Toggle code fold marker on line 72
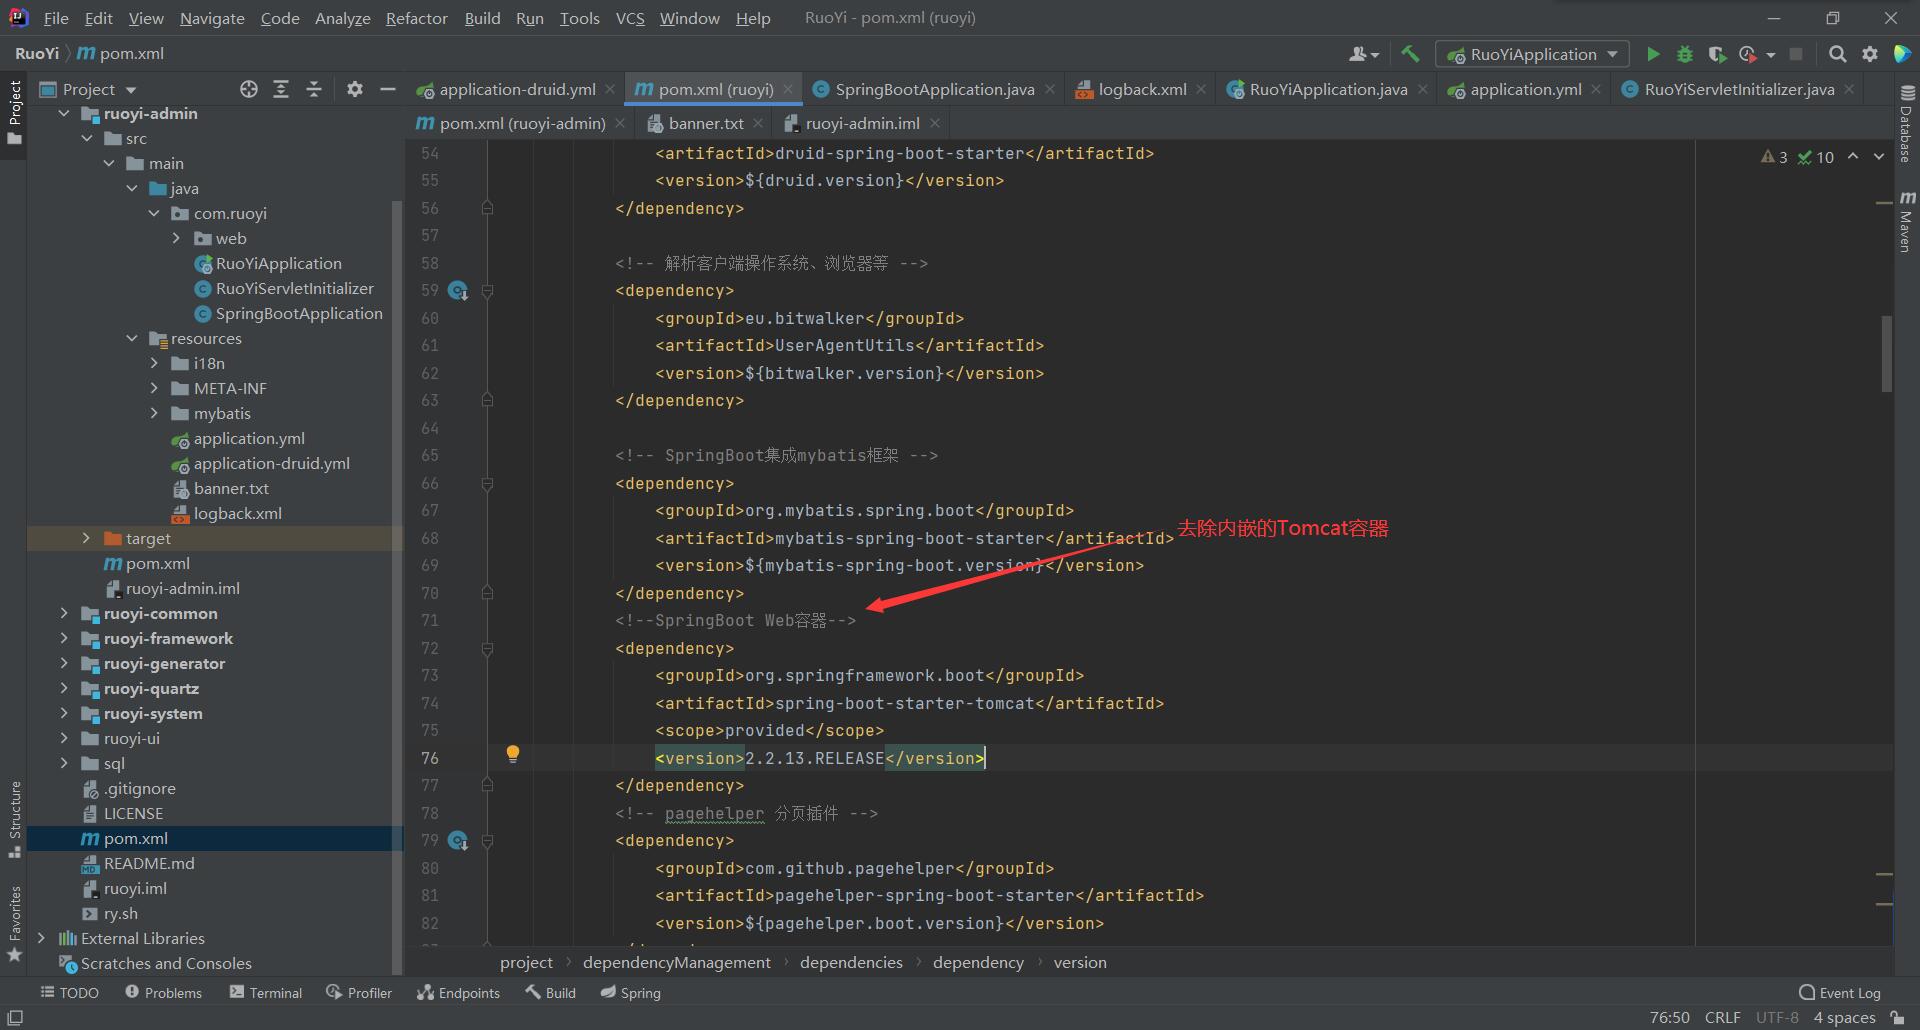1920x1030 pixels. click(x=487, y=648)
